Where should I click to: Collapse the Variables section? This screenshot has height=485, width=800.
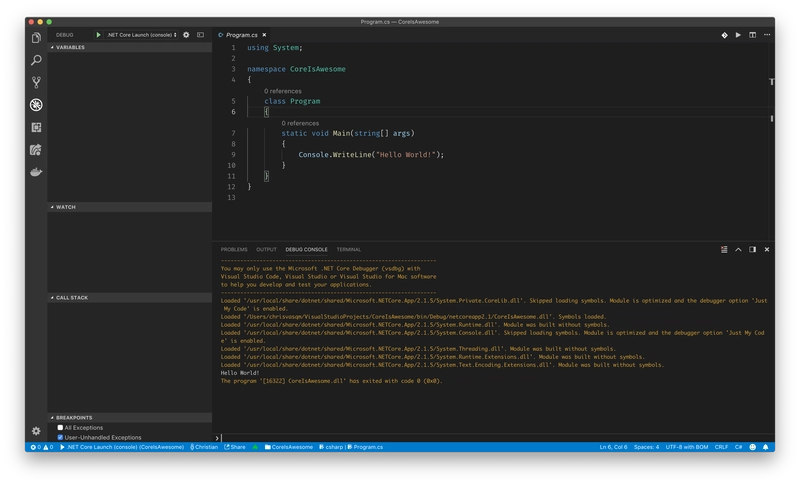point(130,47)
